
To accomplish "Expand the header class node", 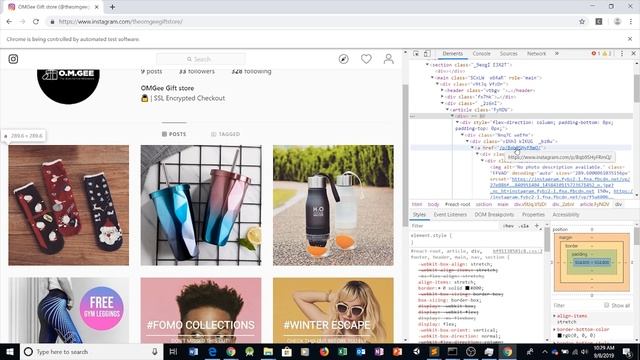I will (x=442, y=90).
